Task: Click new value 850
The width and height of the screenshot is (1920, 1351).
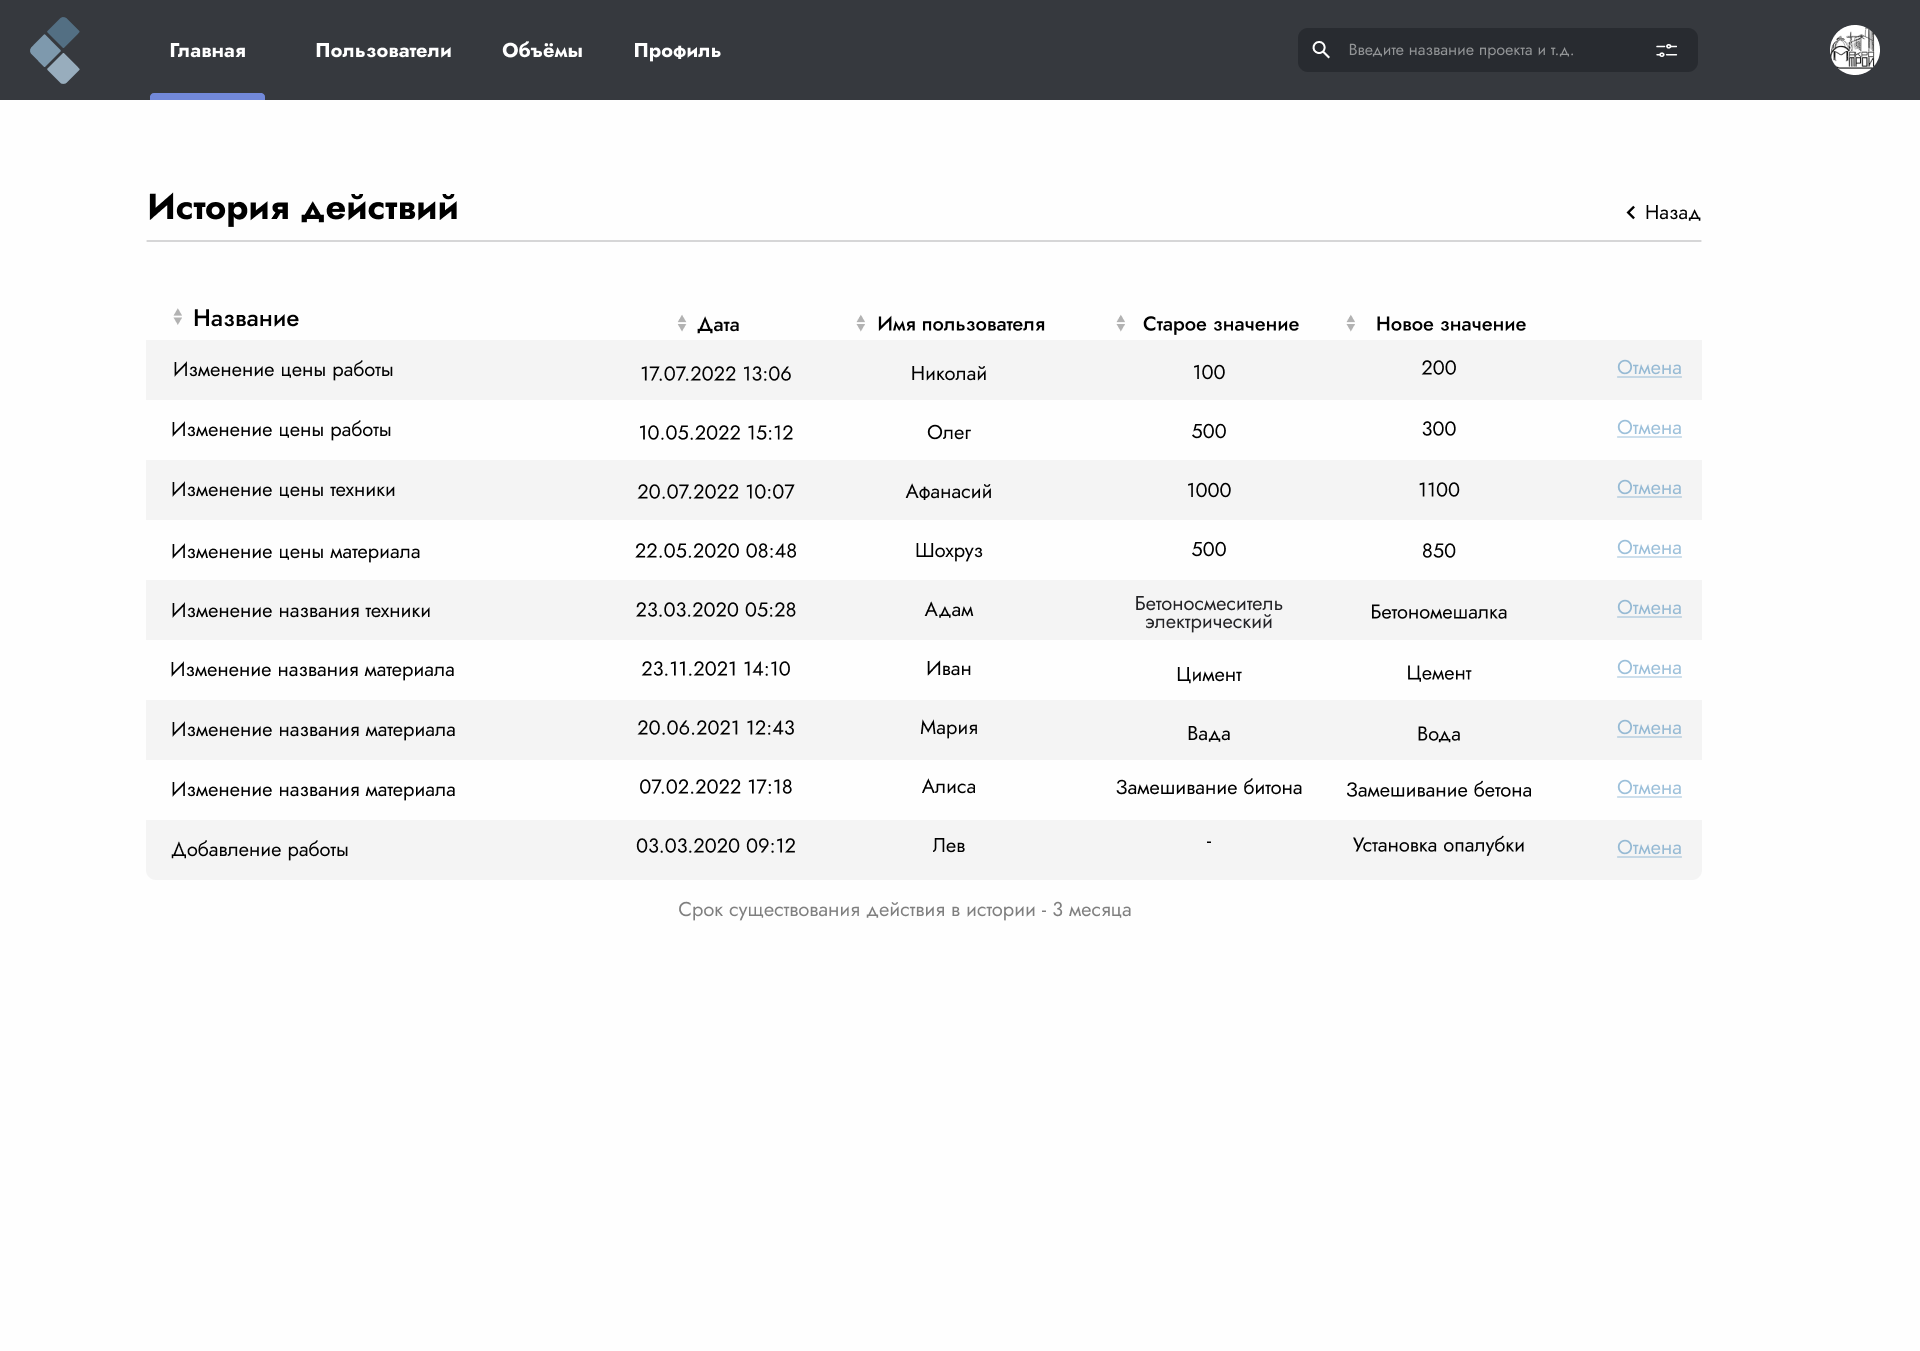Action: coord(1439,551)
